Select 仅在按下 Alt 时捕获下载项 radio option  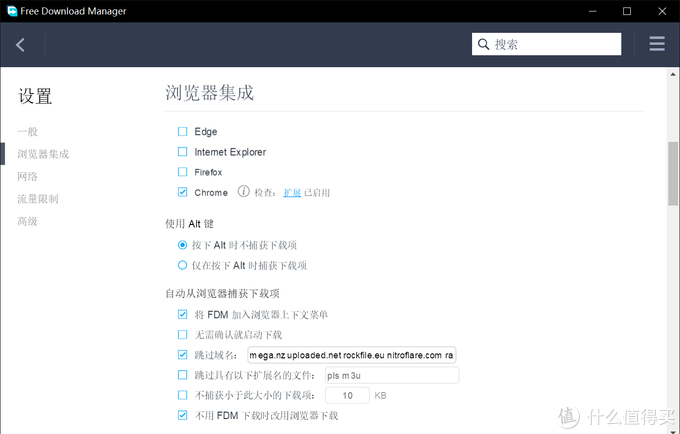182,265
